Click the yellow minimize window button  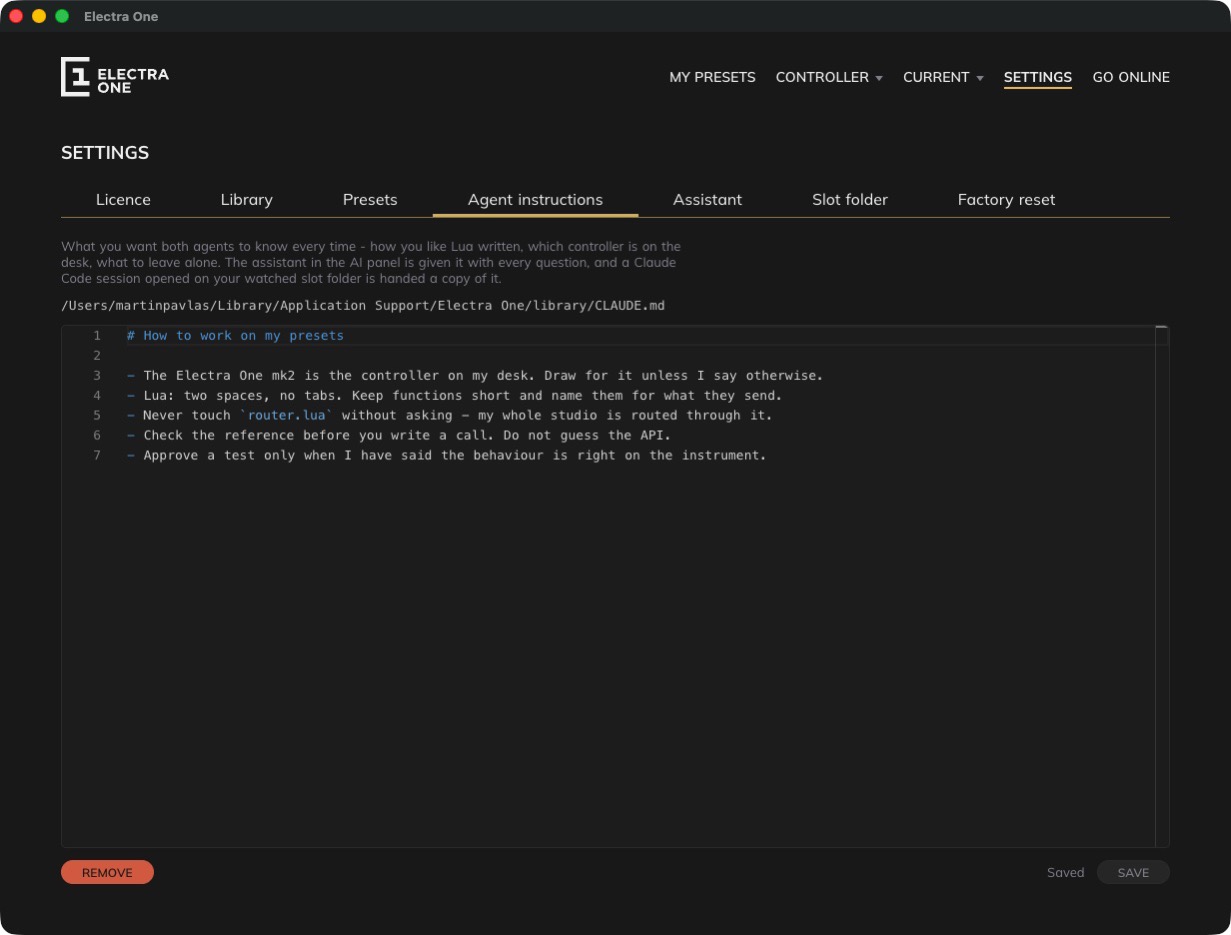click(39, 16)
